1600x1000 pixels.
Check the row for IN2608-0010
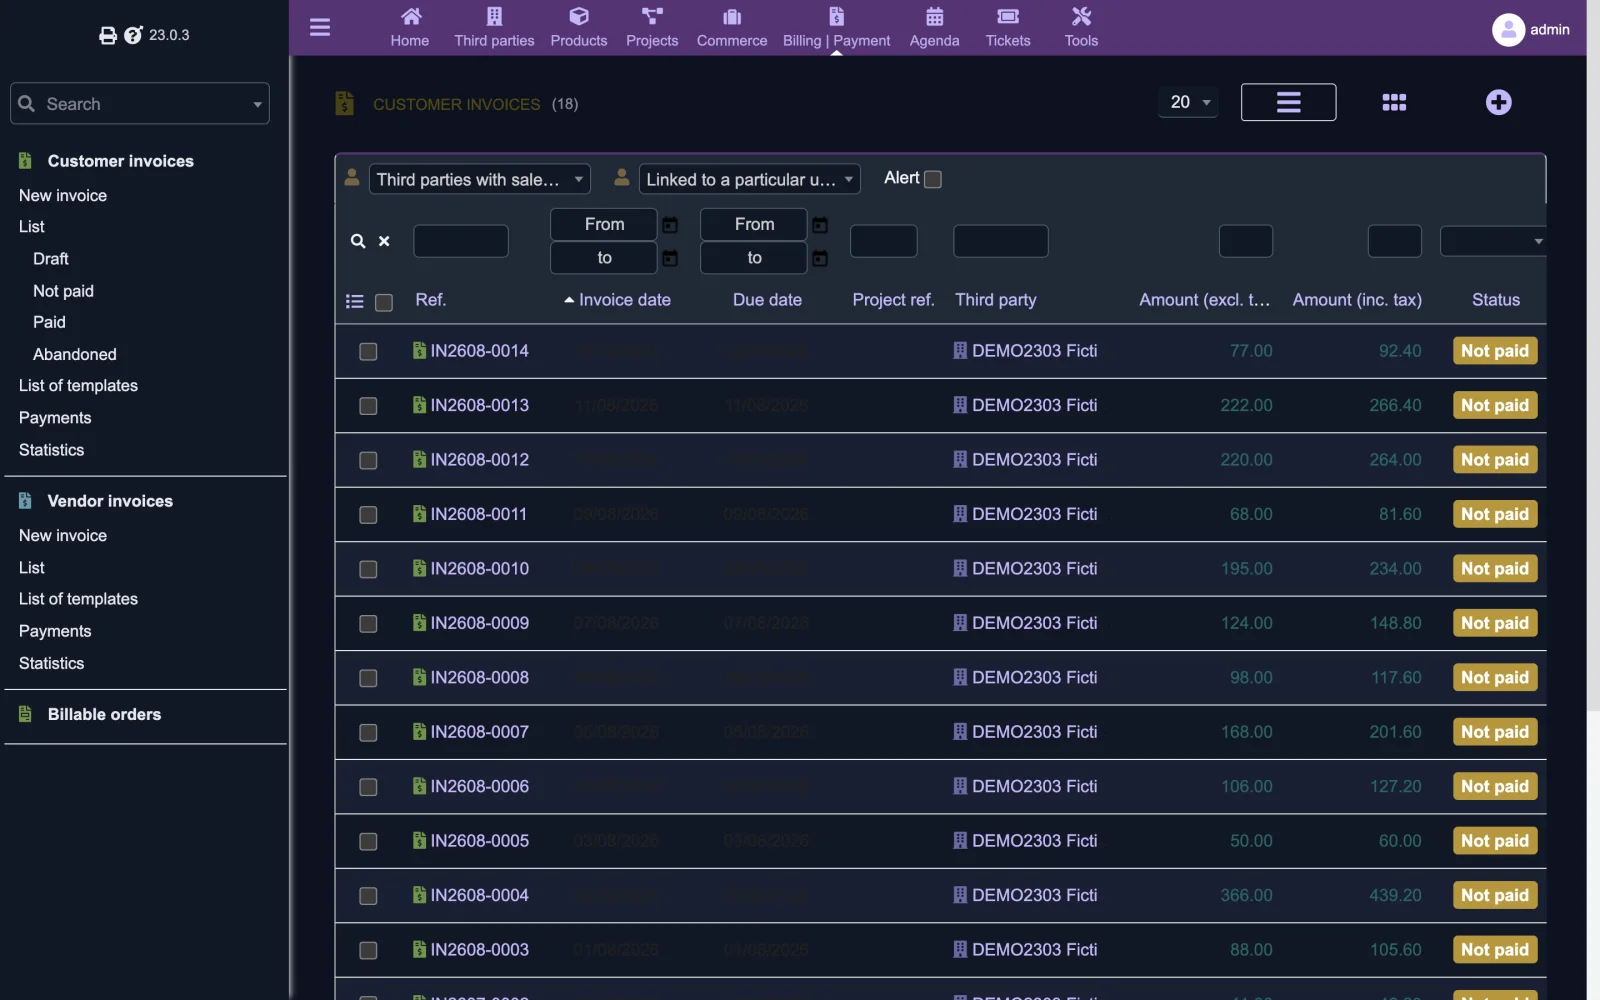(368, 569)
